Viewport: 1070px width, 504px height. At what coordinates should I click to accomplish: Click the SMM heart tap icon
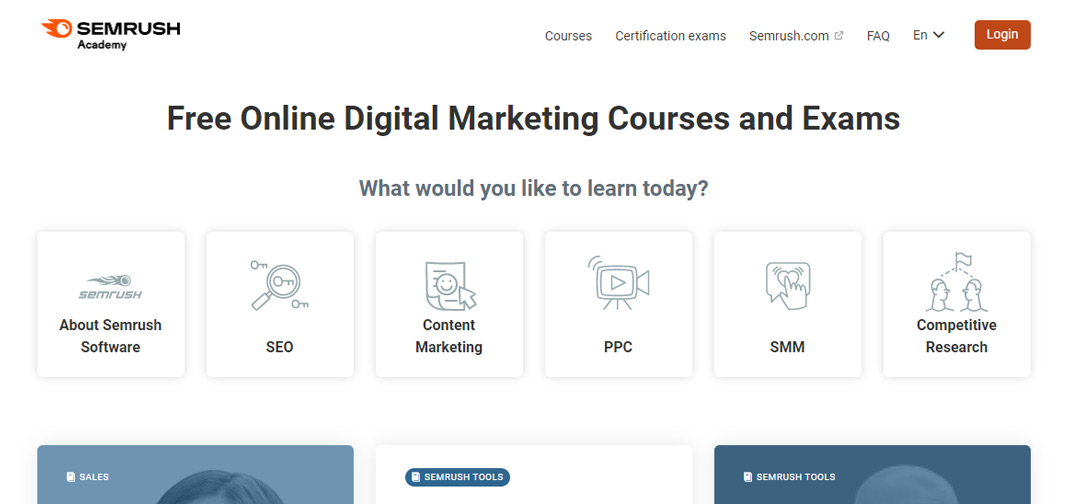tap(787, 286)
